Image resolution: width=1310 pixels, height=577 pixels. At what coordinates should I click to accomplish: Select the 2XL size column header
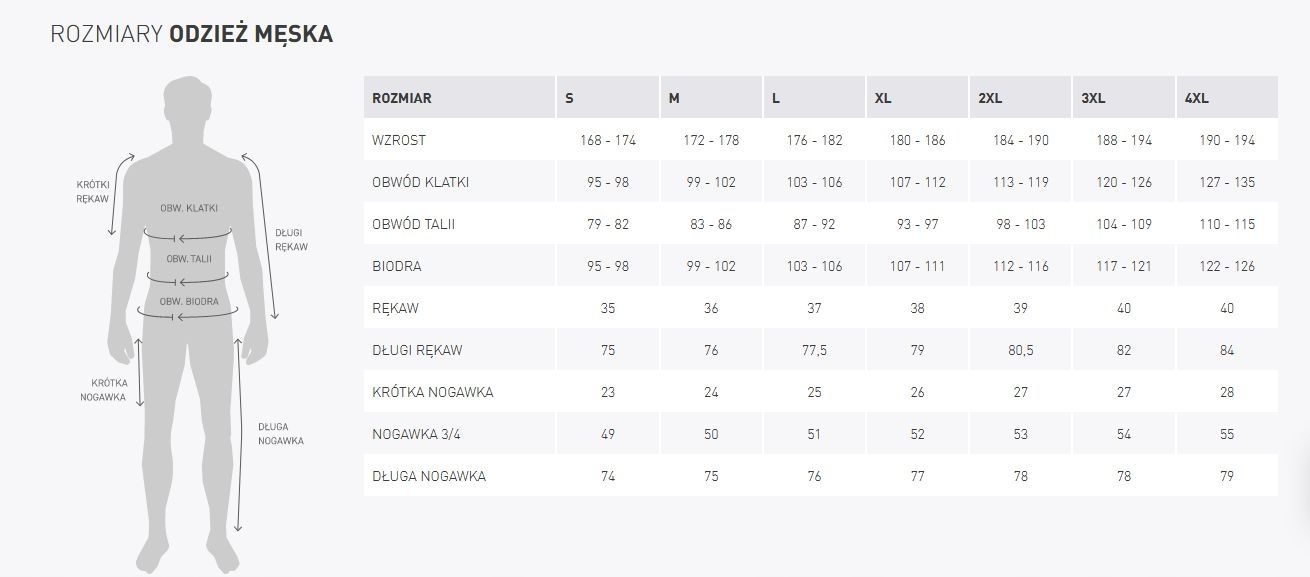(990, 98)
